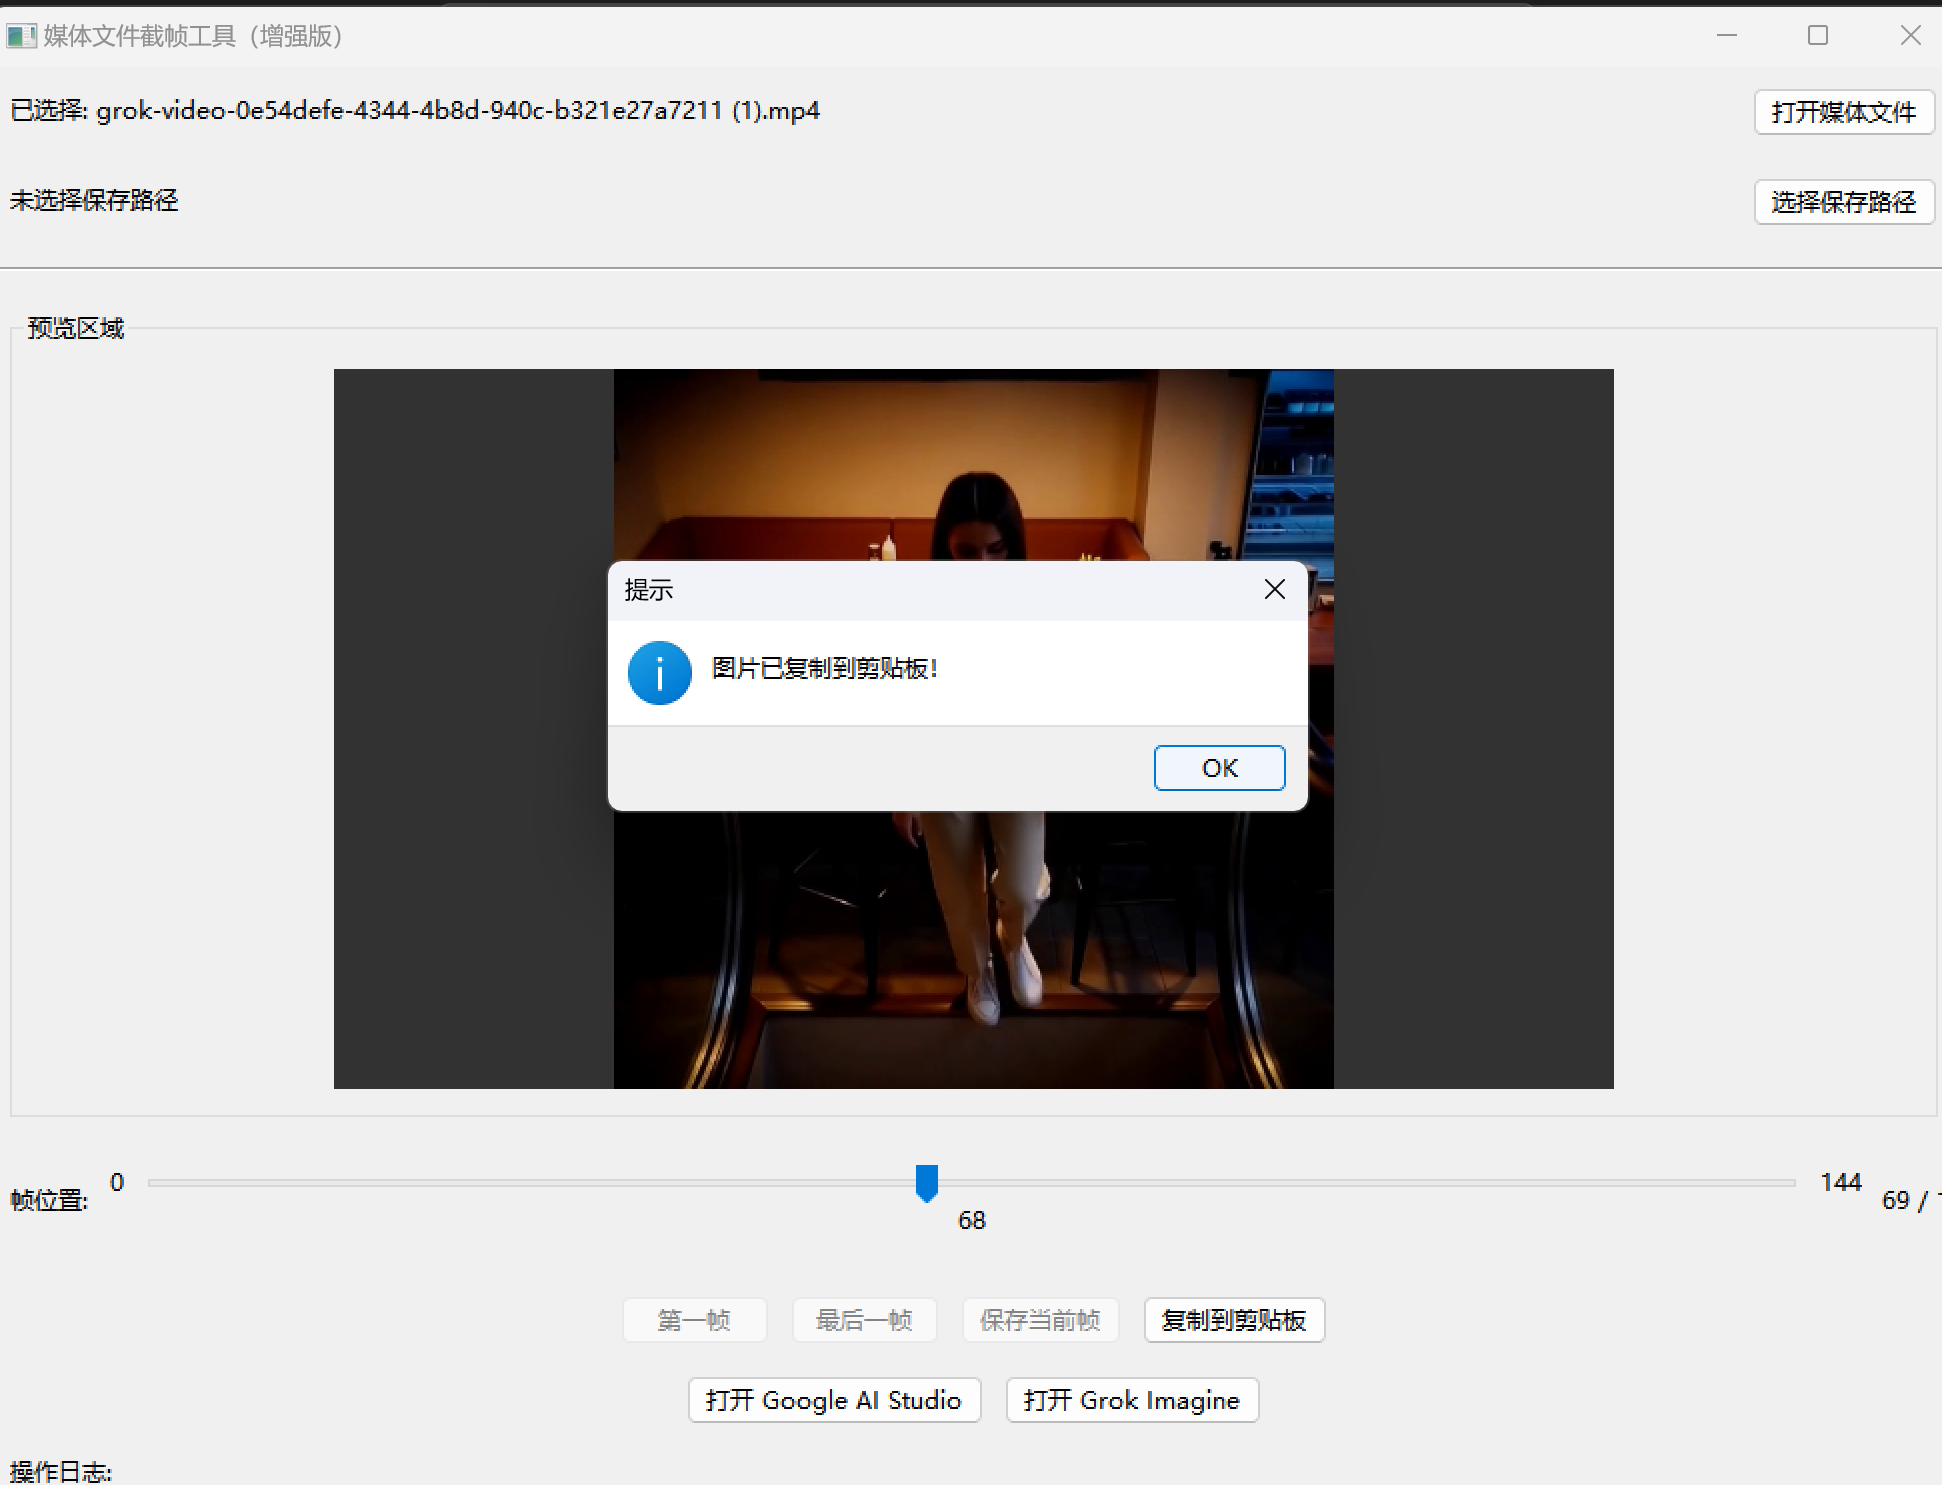This screenshot has width=1942, height=1485.
Task: Click the 未选择保存路径 label
Action: pyautogui.click(x=95, y=201)
